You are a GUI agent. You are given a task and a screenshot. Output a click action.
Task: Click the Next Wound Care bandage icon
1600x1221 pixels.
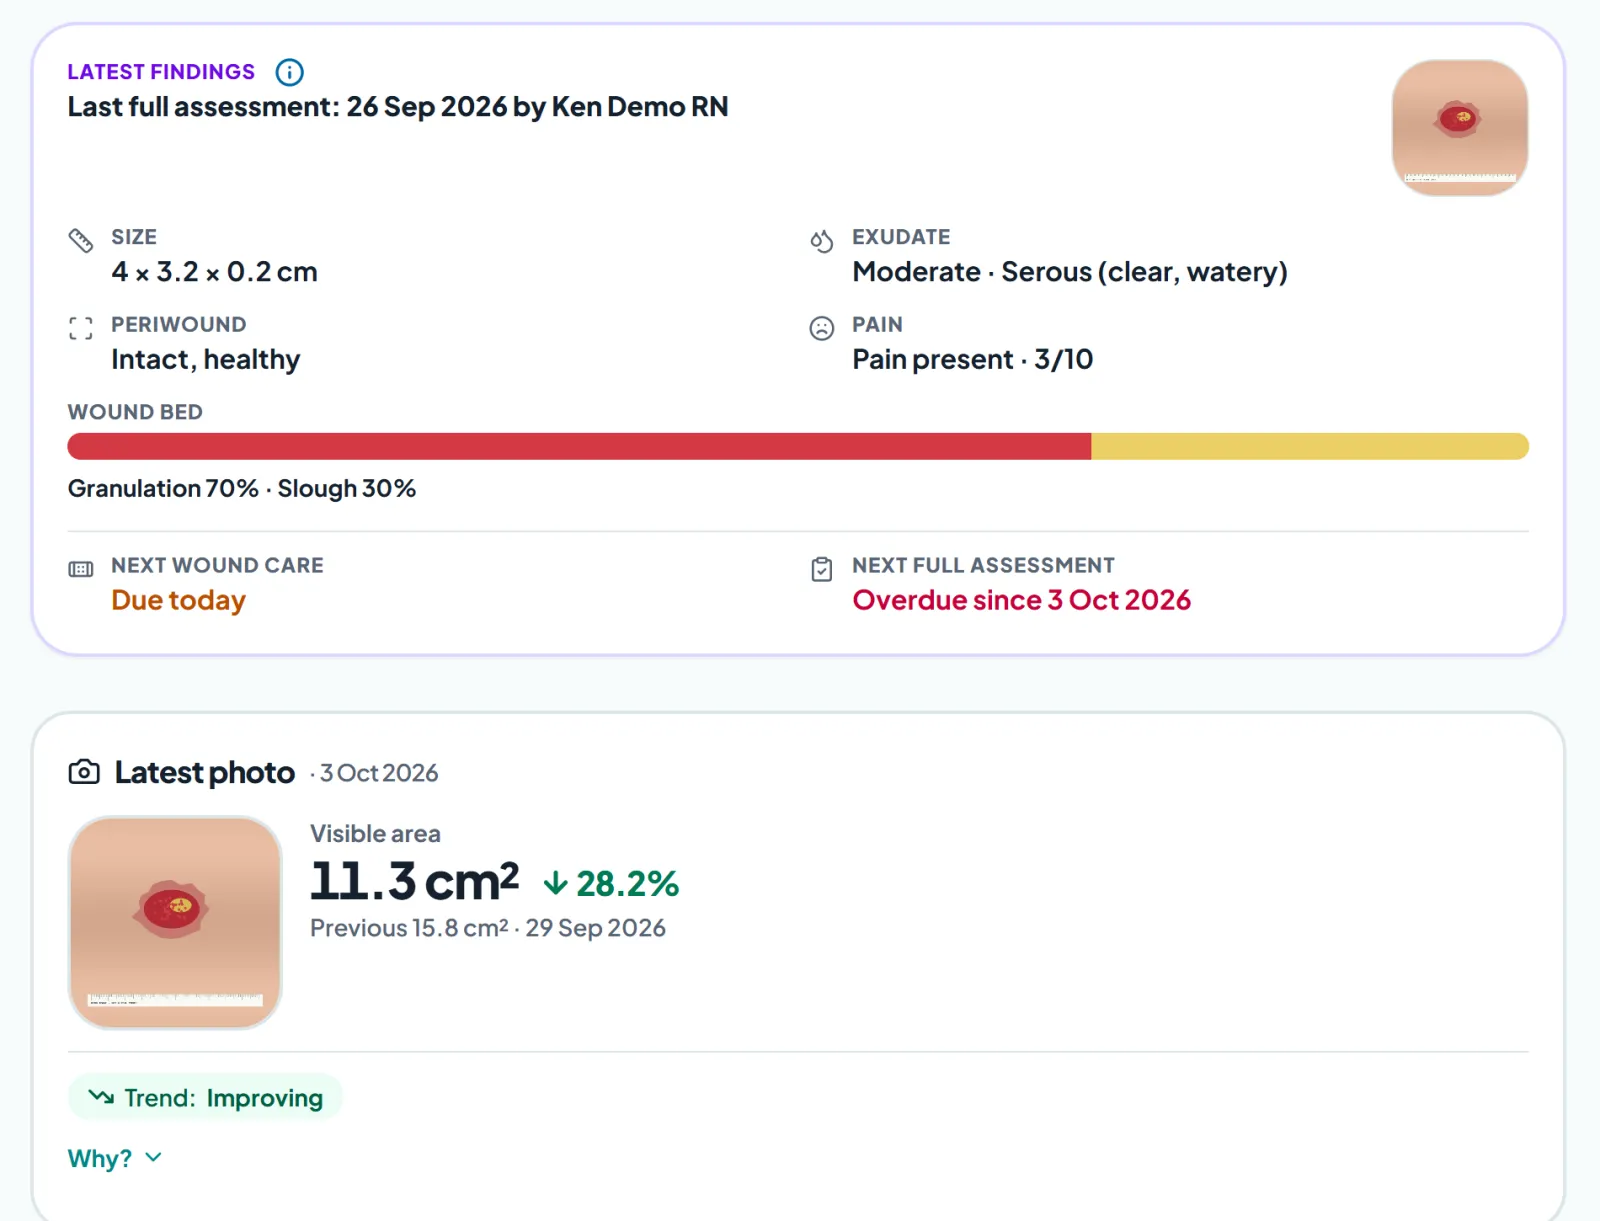pyautogui.click(x=81, y=569)
